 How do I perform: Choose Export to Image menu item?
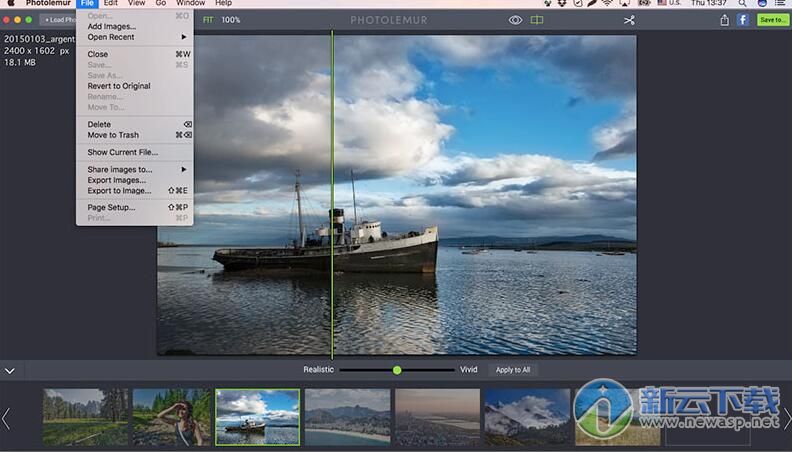[134, 190]
